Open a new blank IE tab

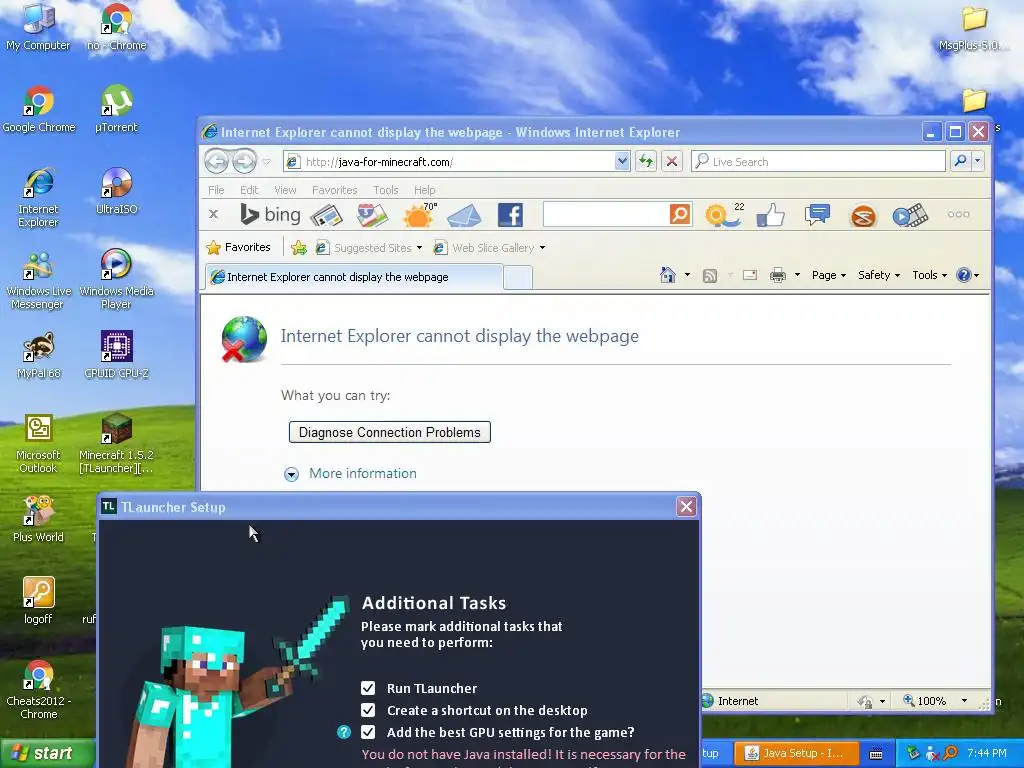(x=518, y=278)
